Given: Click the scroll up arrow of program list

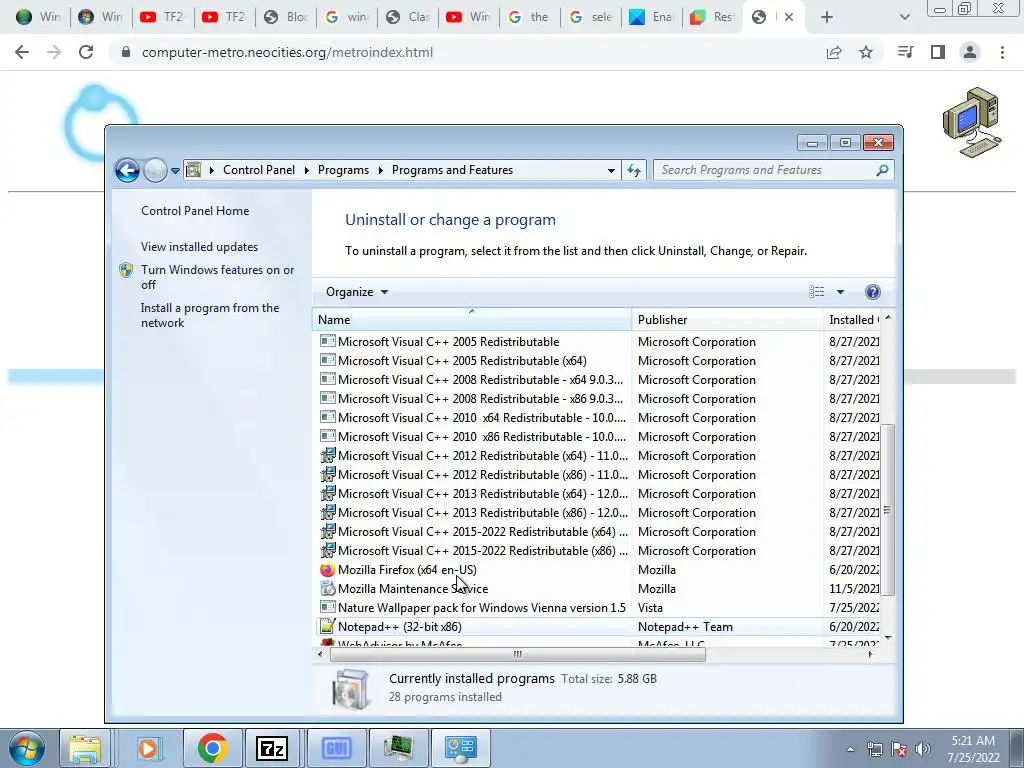Looking at the screenshot, I should point(888,318).
